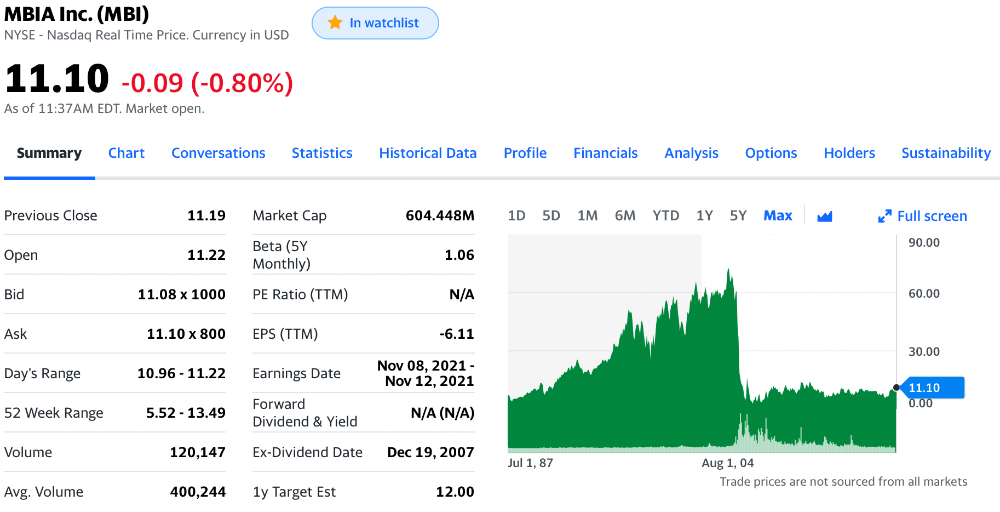Click the Full screen expand arrows icon
The width and height of the screenshot is (1000, 512).
[x=884, y=216]
